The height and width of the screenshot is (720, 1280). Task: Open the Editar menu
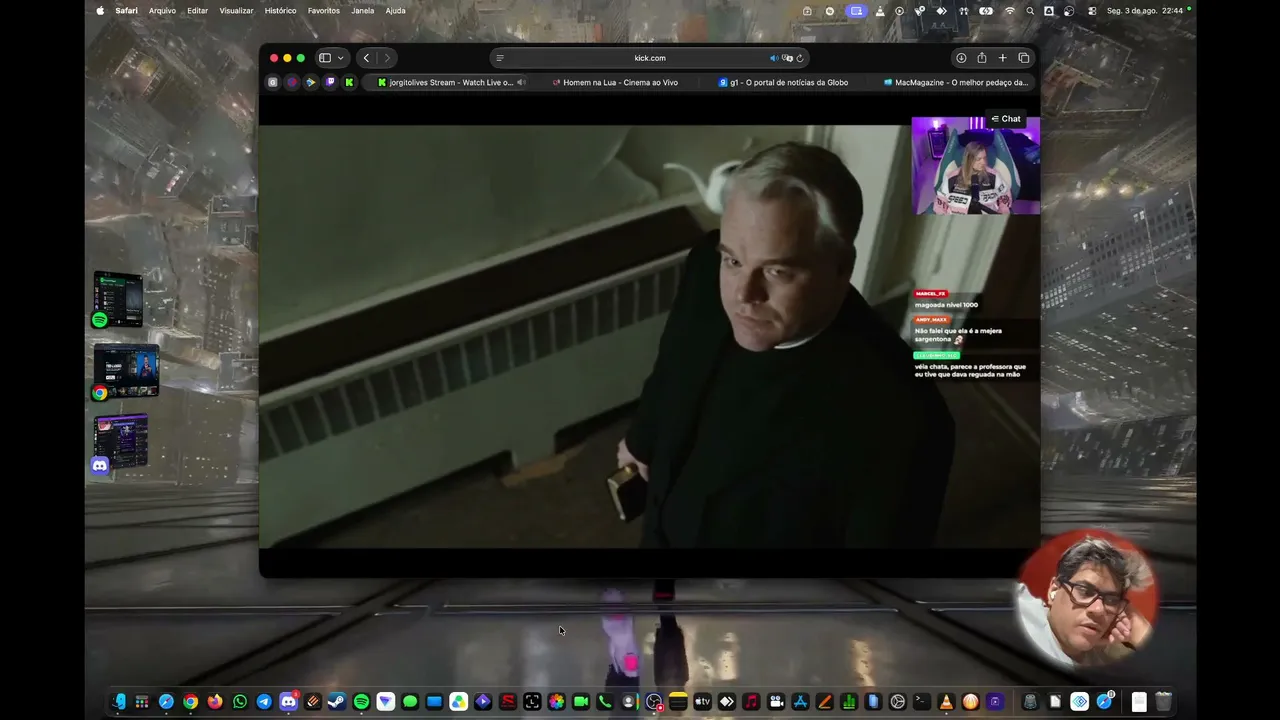[198, 11]
